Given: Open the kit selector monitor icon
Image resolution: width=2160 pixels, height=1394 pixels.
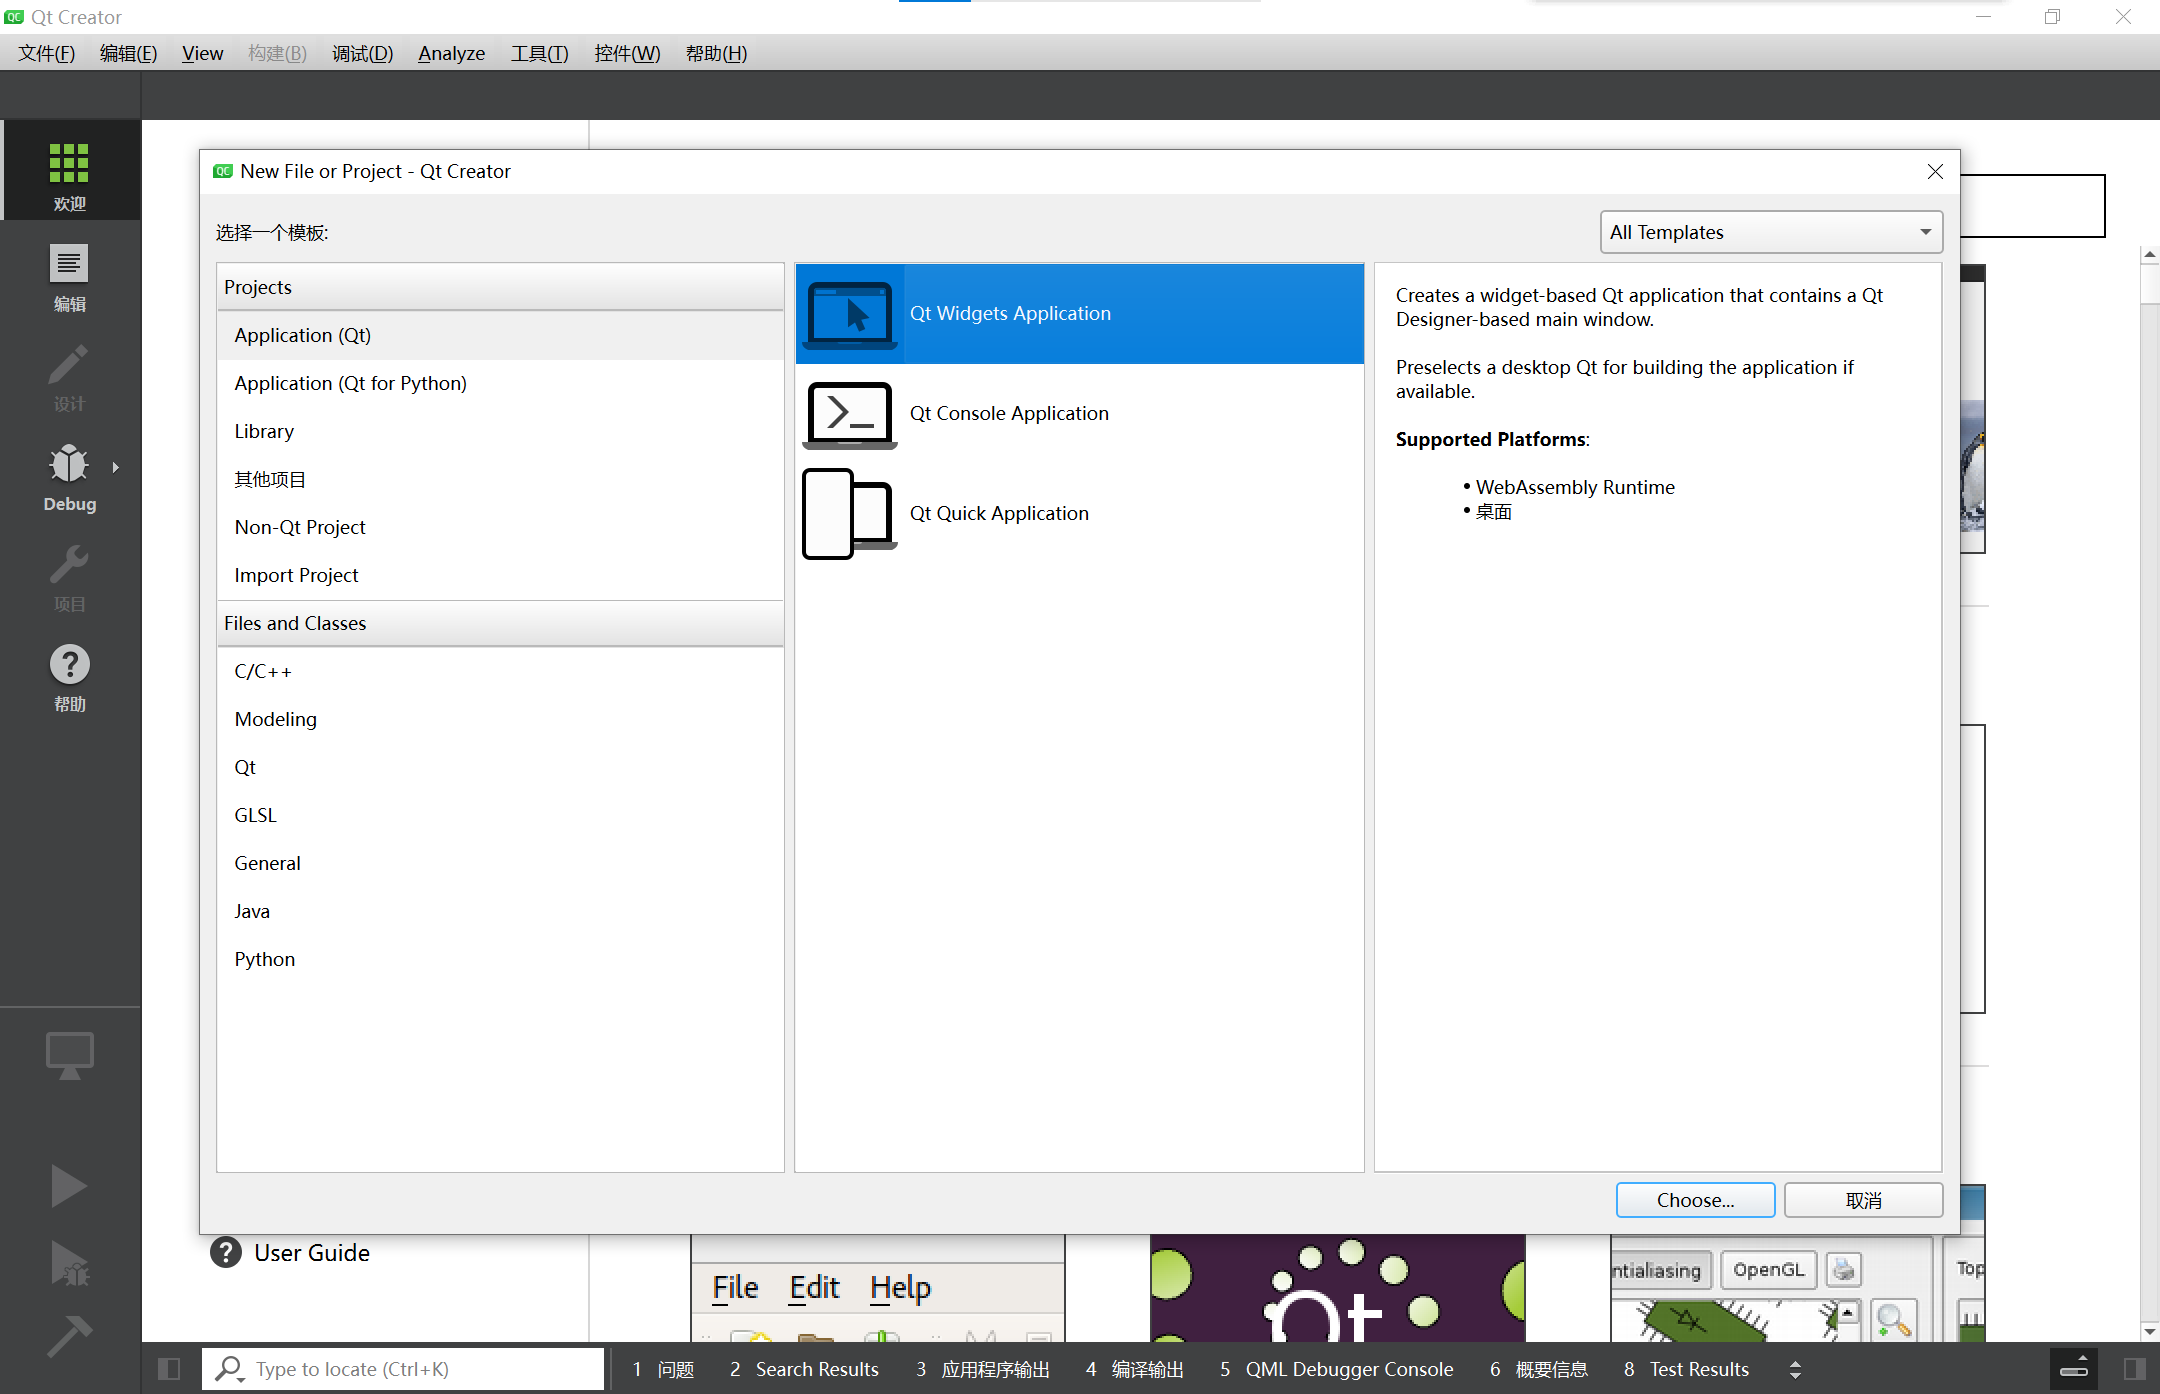Looking at the screenshot, I should 70,1055.
